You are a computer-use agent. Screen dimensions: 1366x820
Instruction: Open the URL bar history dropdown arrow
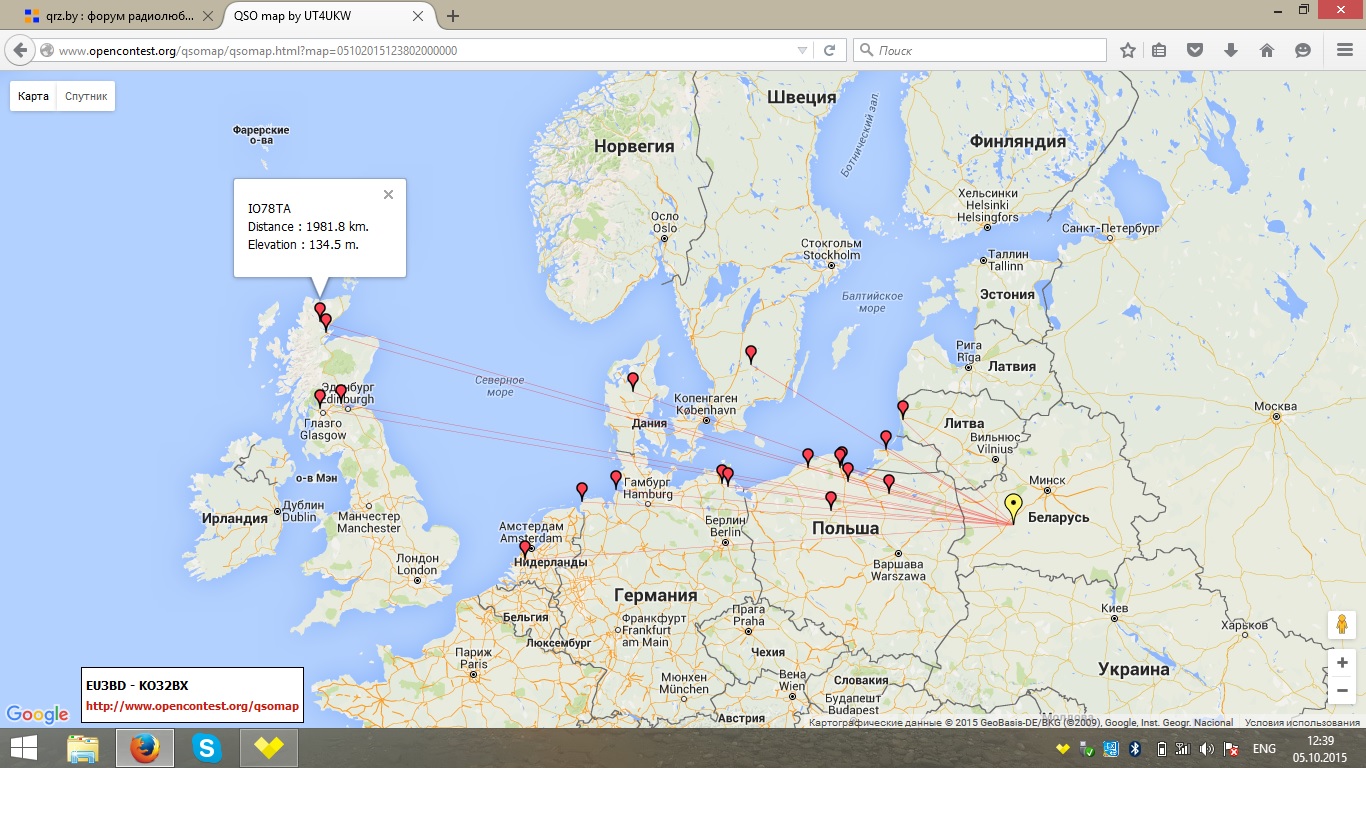(802, 50)
